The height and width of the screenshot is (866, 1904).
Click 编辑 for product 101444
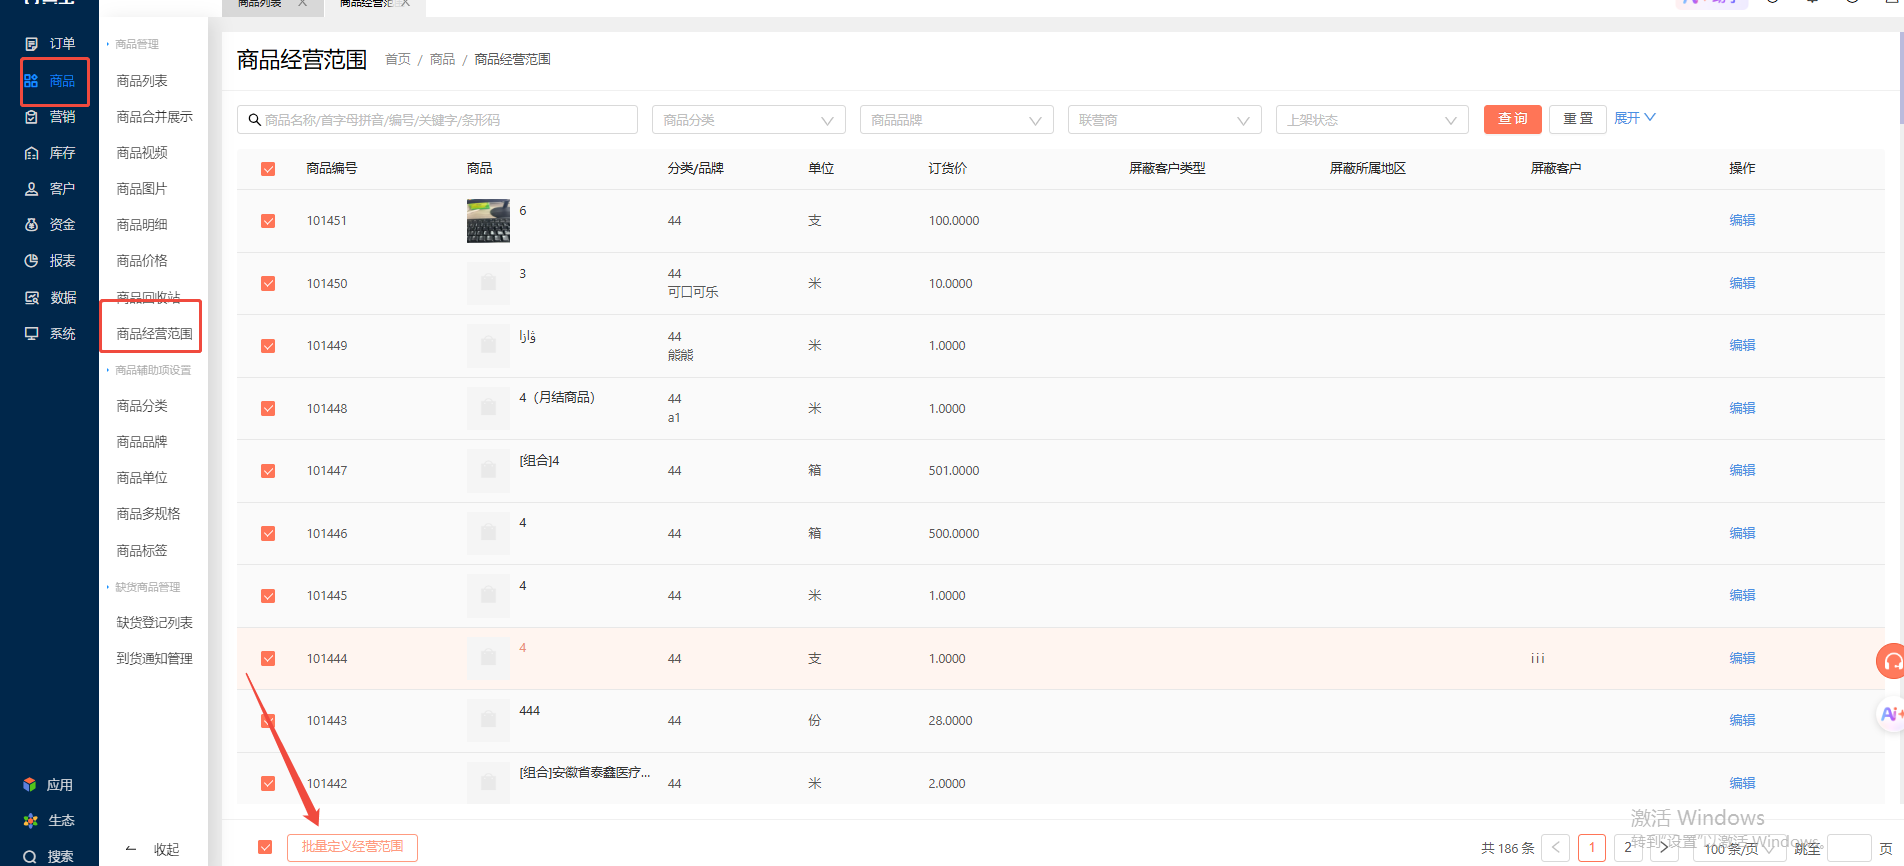pyautogui.click(x=1742, y=658)
